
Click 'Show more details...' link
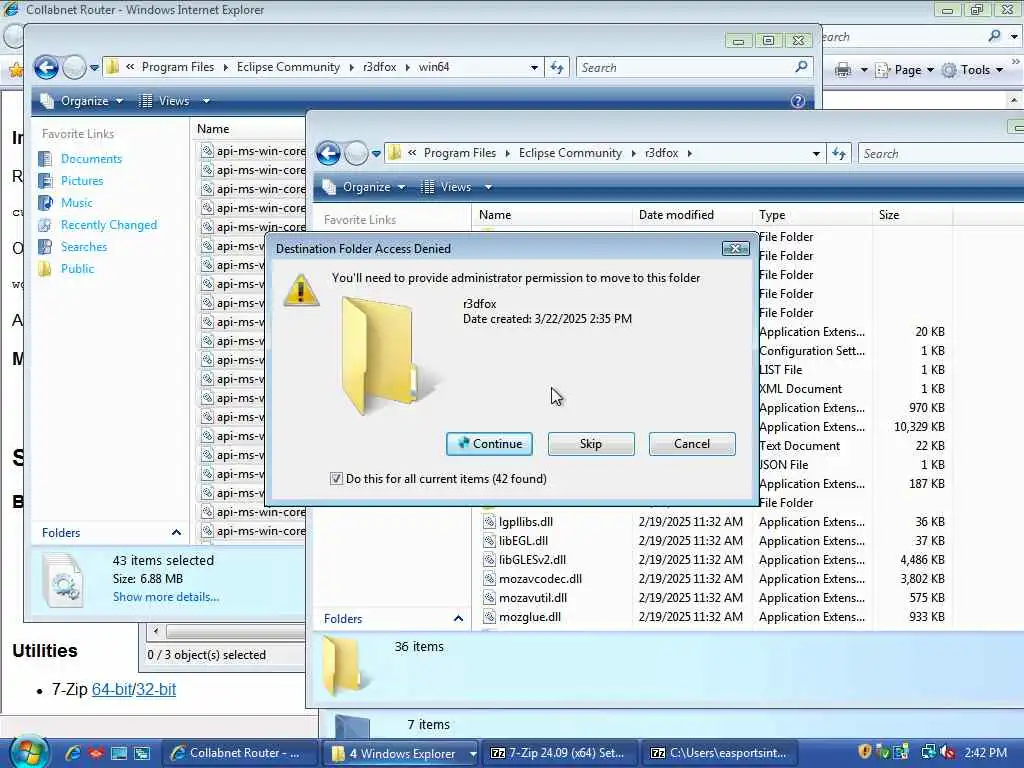point(166,597)
